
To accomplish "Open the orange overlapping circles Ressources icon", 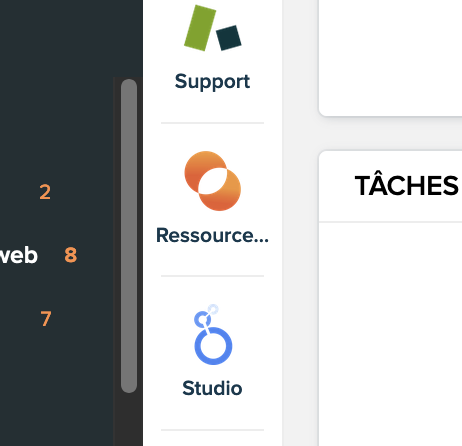I will point(213,181).
